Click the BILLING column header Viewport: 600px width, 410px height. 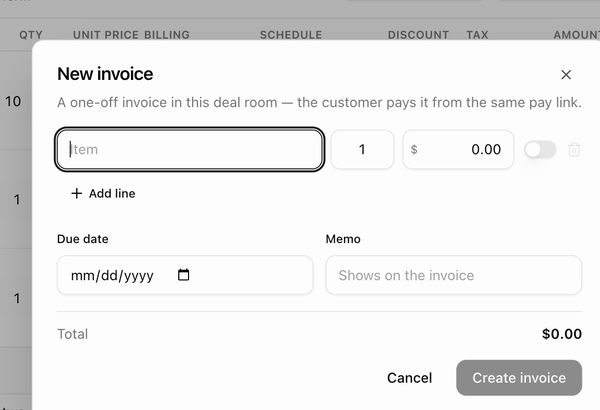(167, 35)
